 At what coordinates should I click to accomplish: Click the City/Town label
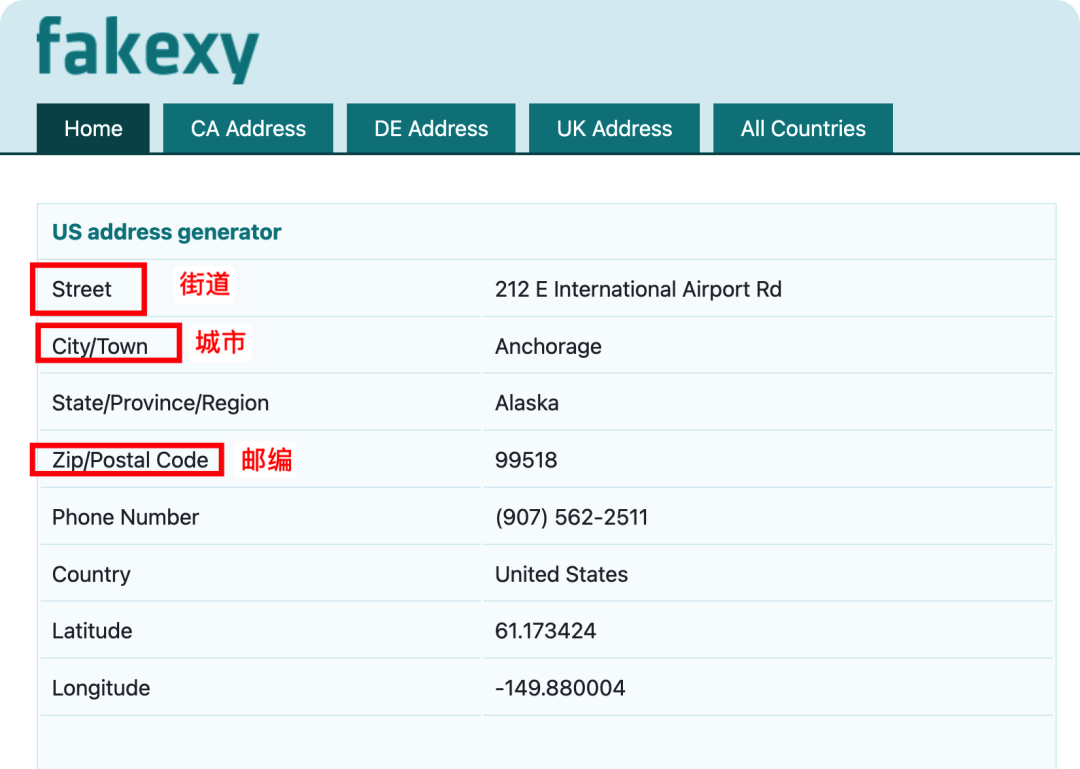coord(100,346)
